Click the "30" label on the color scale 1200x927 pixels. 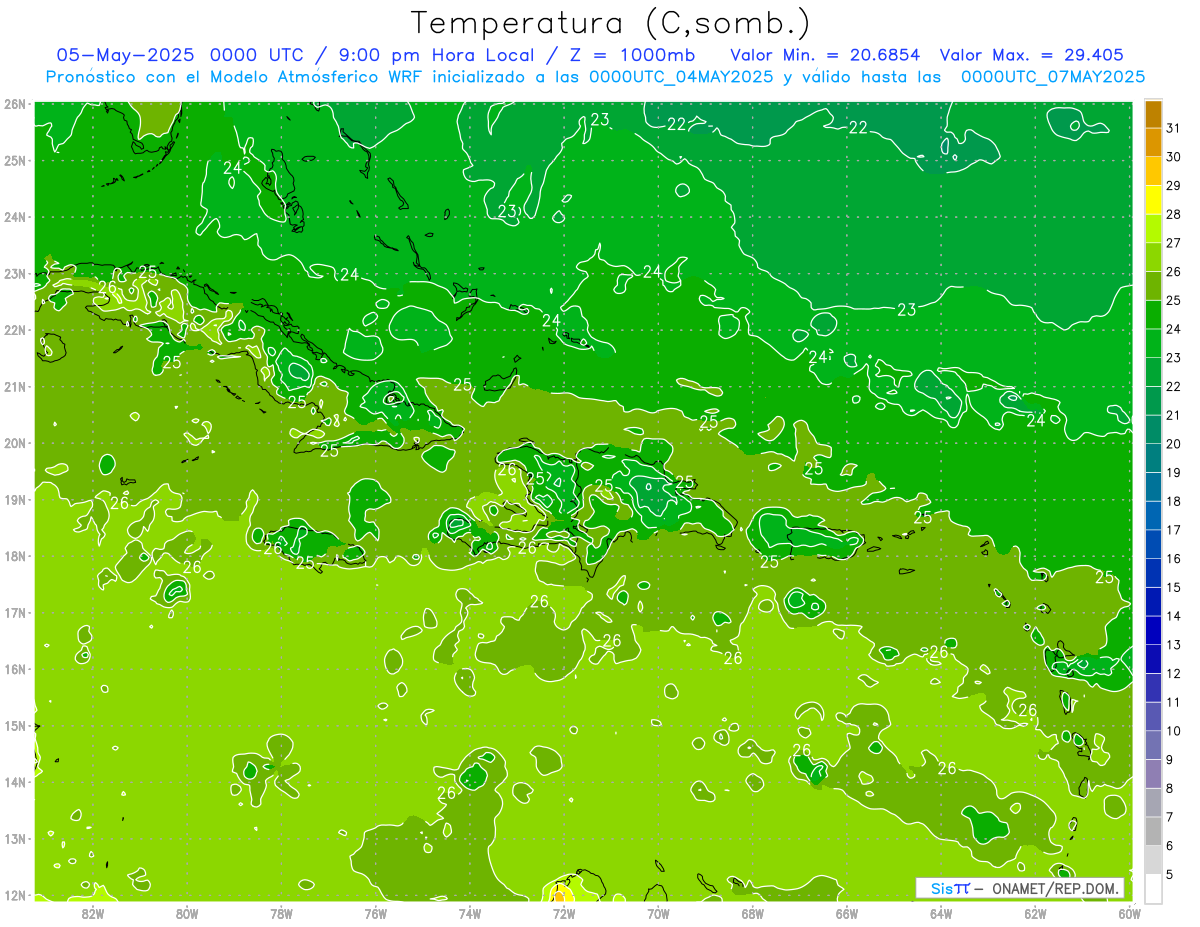pyautogui.click(x=1173, y=157)
